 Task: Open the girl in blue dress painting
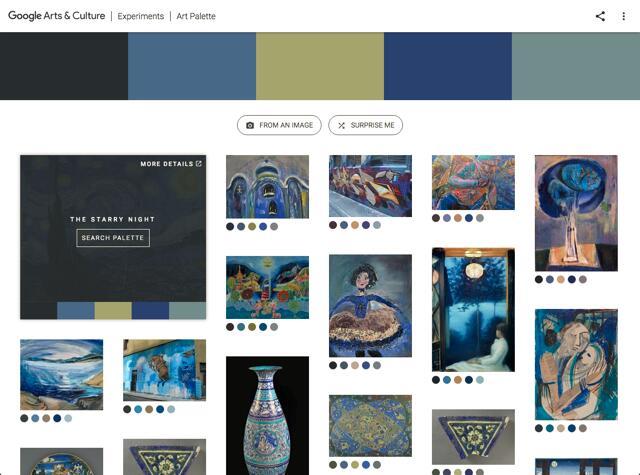370,306
